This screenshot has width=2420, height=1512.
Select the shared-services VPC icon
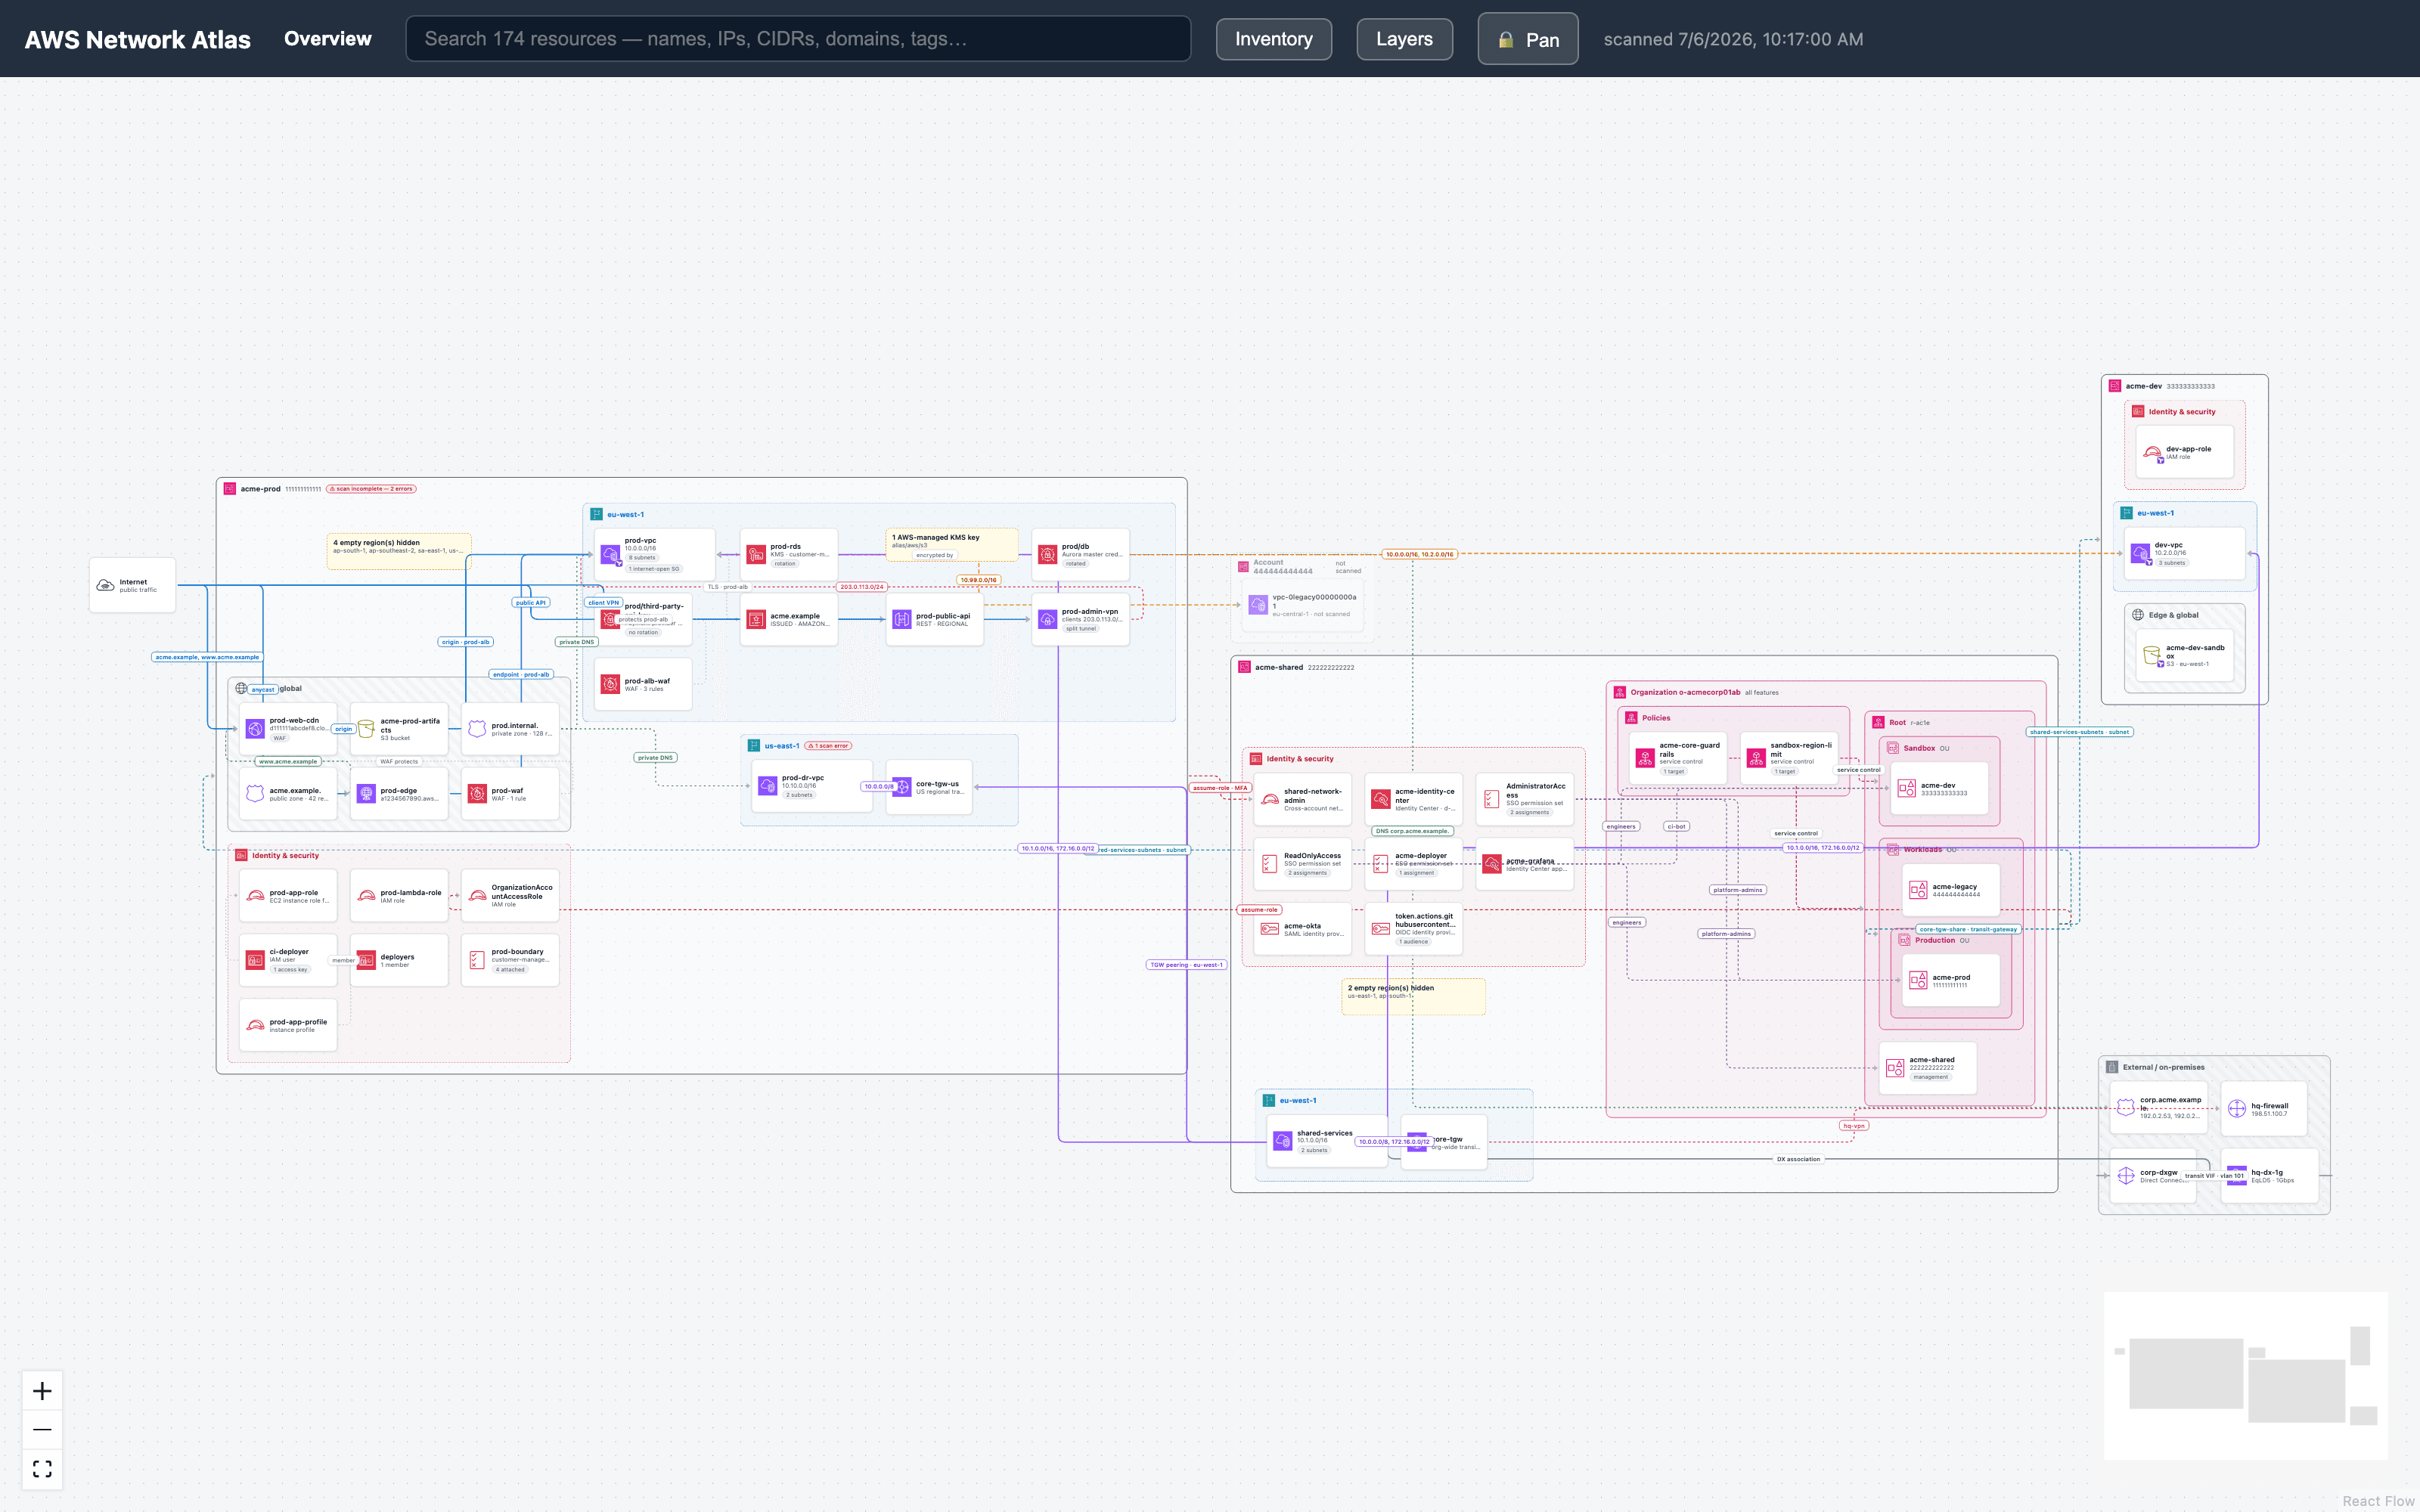1282,1140
